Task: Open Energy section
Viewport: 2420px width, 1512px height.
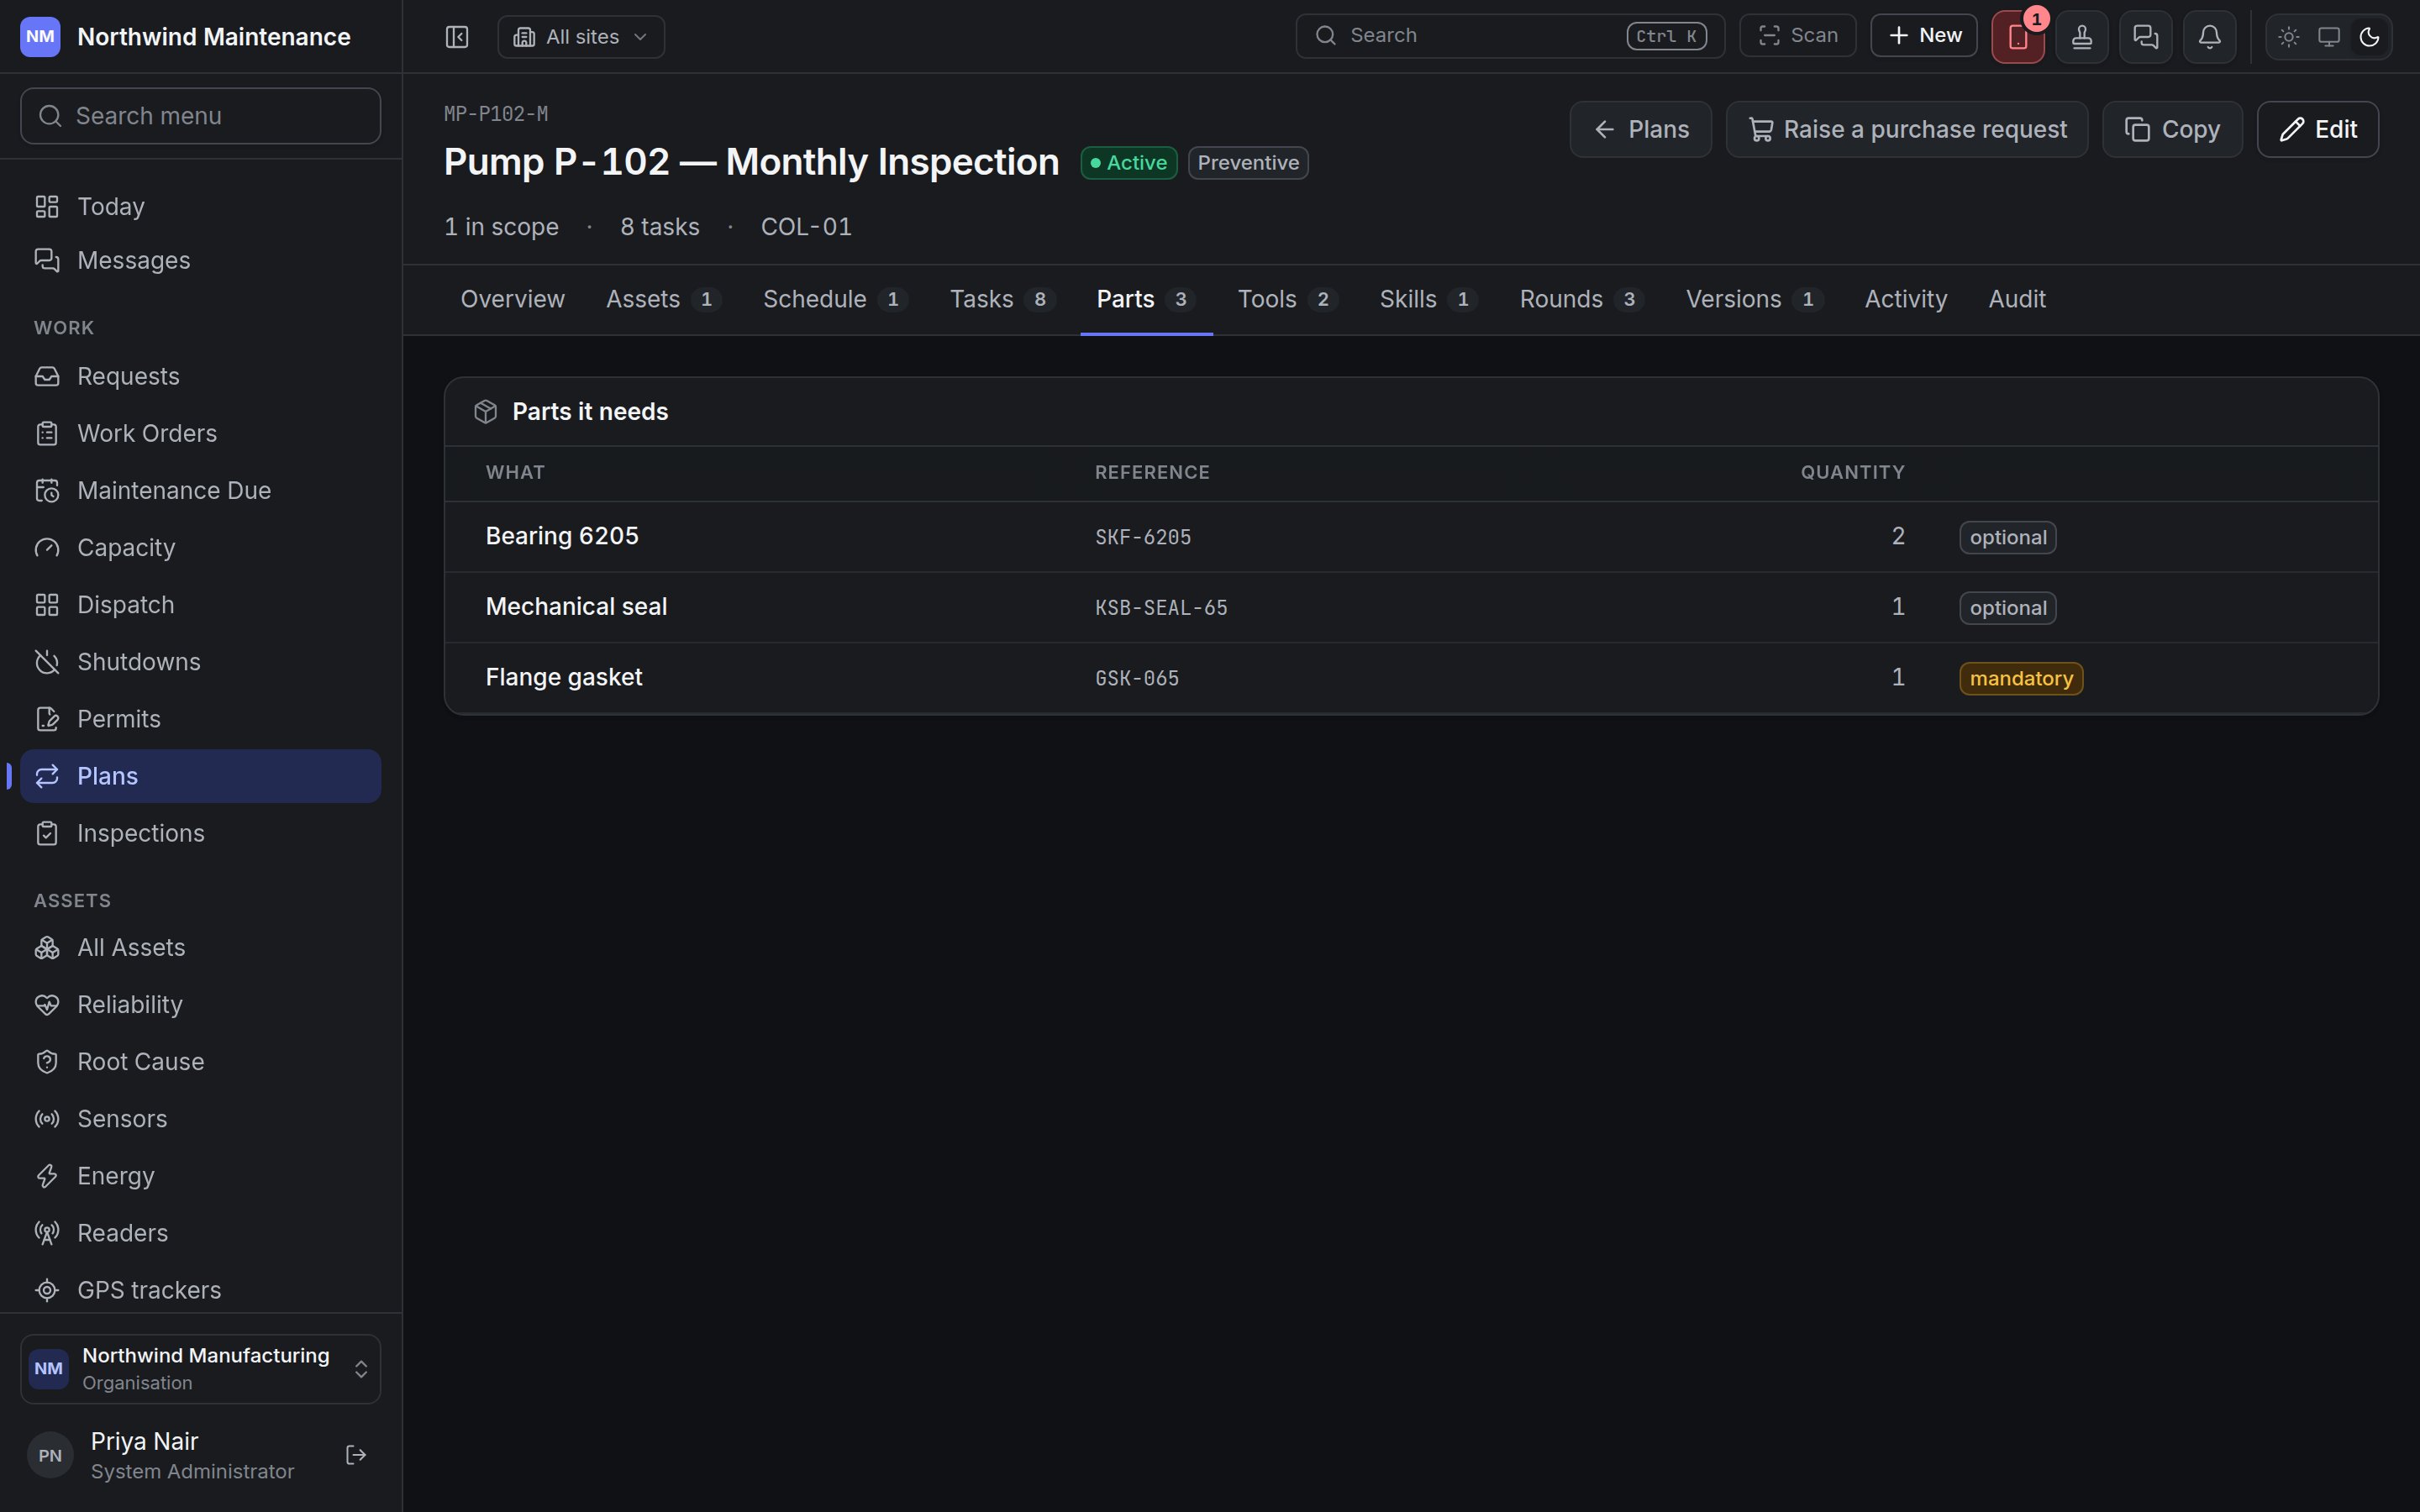Action: point(200,1176)
